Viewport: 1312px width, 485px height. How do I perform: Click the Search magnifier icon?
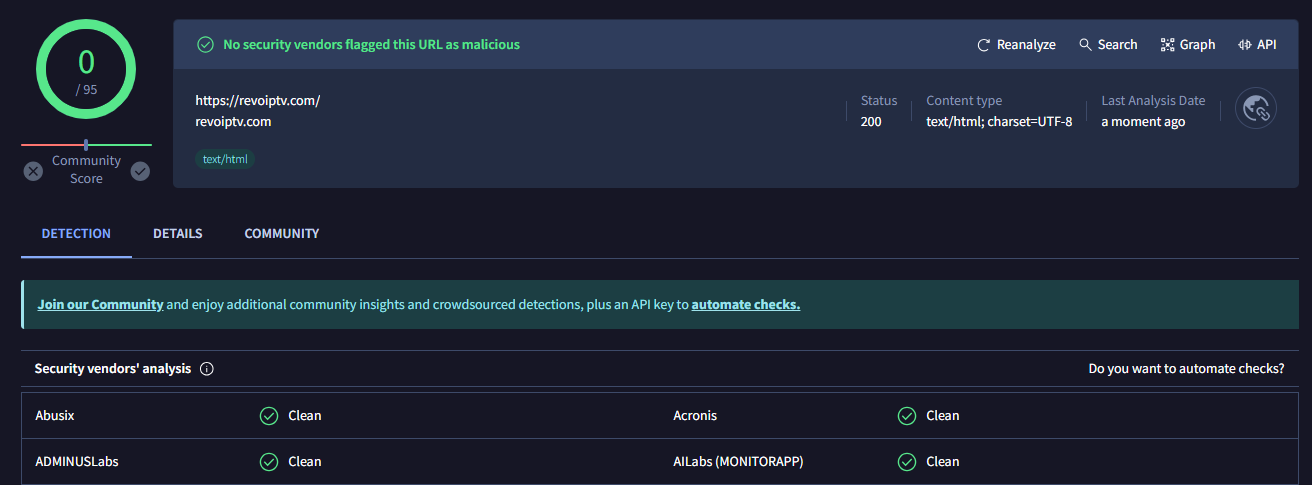[x=1085, y=45]
